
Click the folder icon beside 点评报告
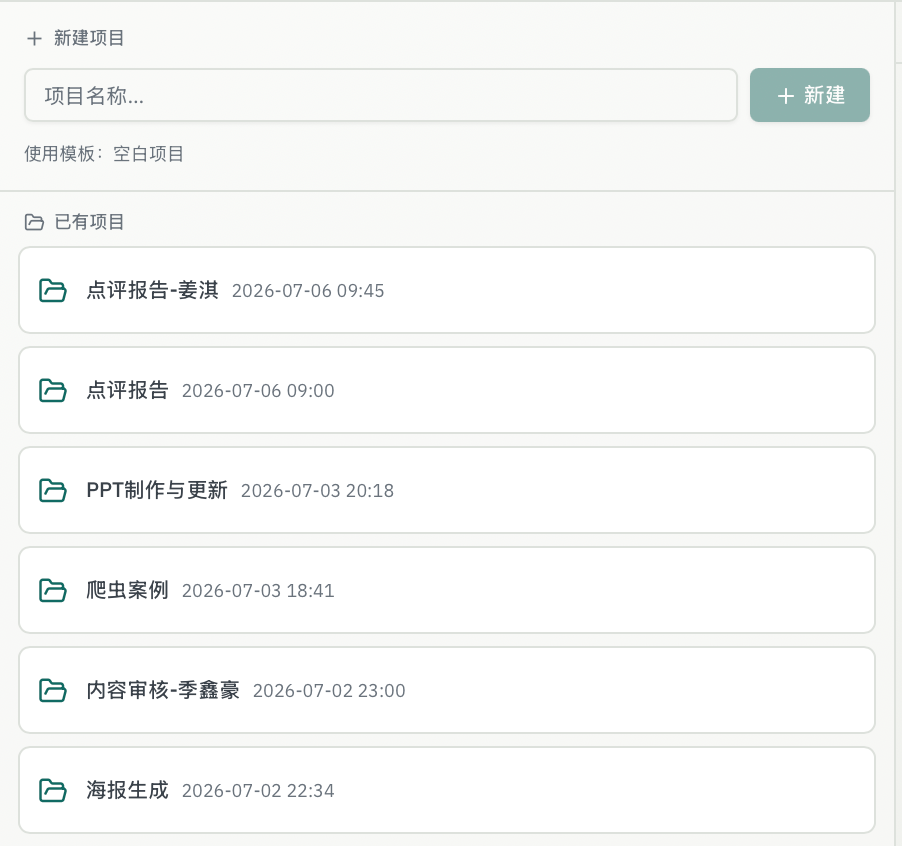click(x=53, y=391)
